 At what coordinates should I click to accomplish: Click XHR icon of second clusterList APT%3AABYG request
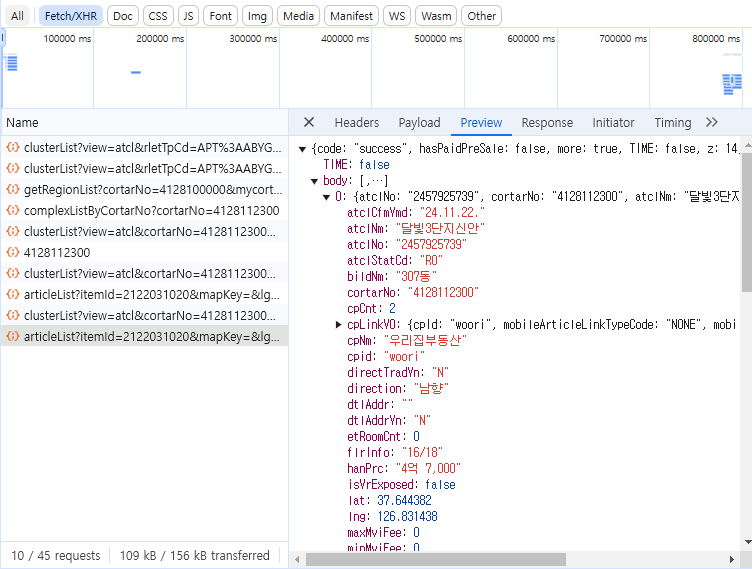pyautogui.click(x=12, y=168)
